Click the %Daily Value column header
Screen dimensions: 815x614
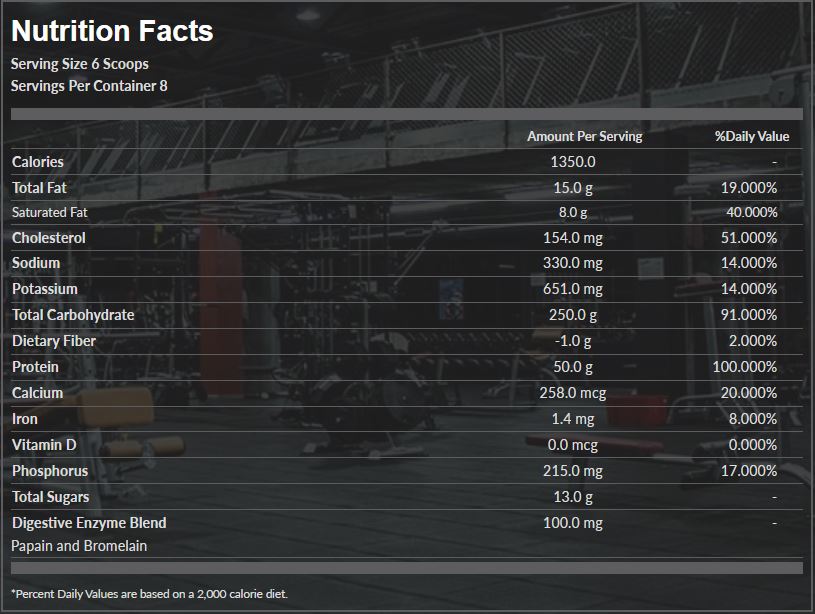[x=752, y=136]
